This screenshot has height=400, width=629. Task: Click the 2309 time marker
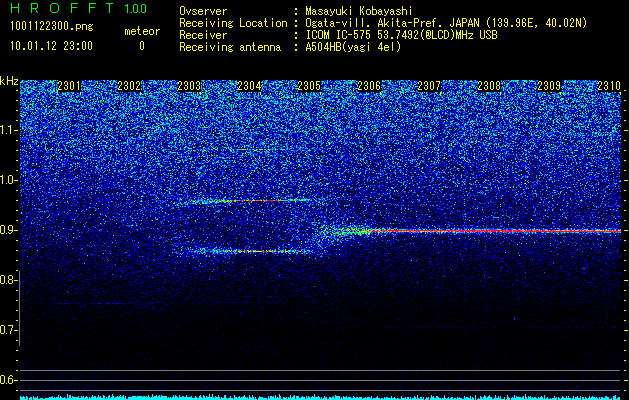tap(549, 86)
